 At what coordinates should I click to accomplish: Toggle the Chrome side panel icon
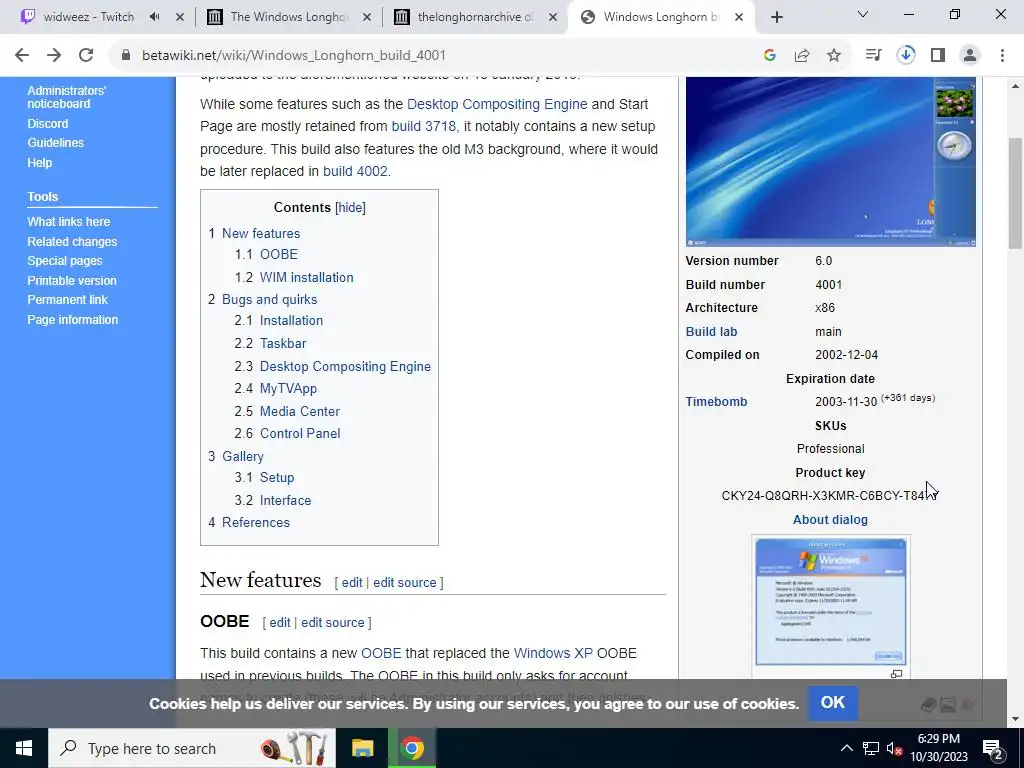click(x=938, y=56)
